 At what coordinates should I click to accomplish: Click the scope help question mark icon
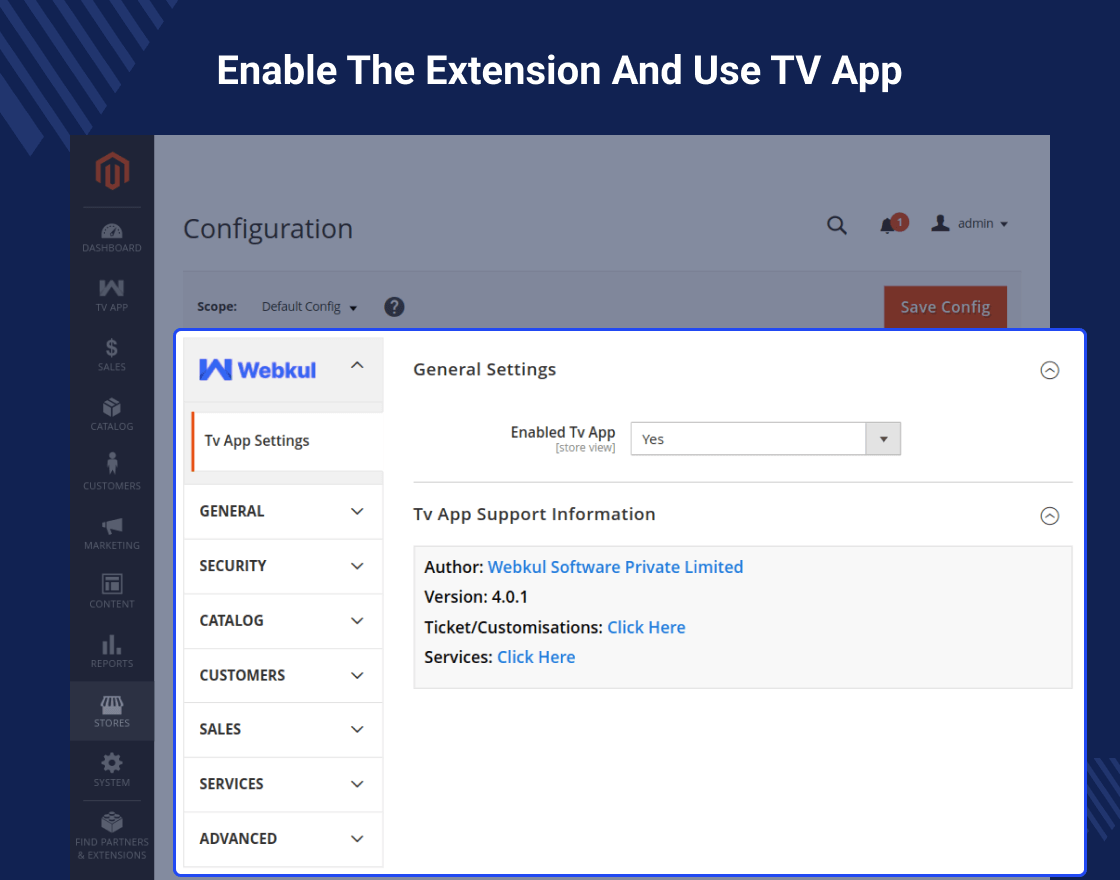click(394, 306)
